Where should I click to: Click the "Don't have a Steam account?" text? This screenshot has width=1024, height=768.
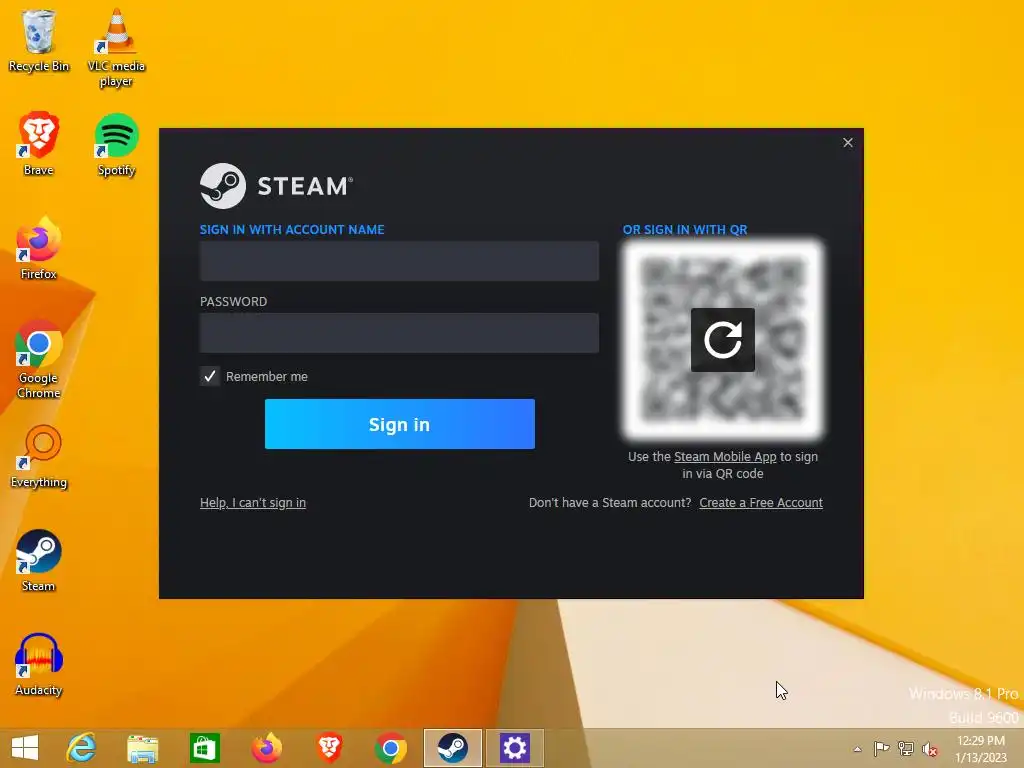(x=610, y=503)
